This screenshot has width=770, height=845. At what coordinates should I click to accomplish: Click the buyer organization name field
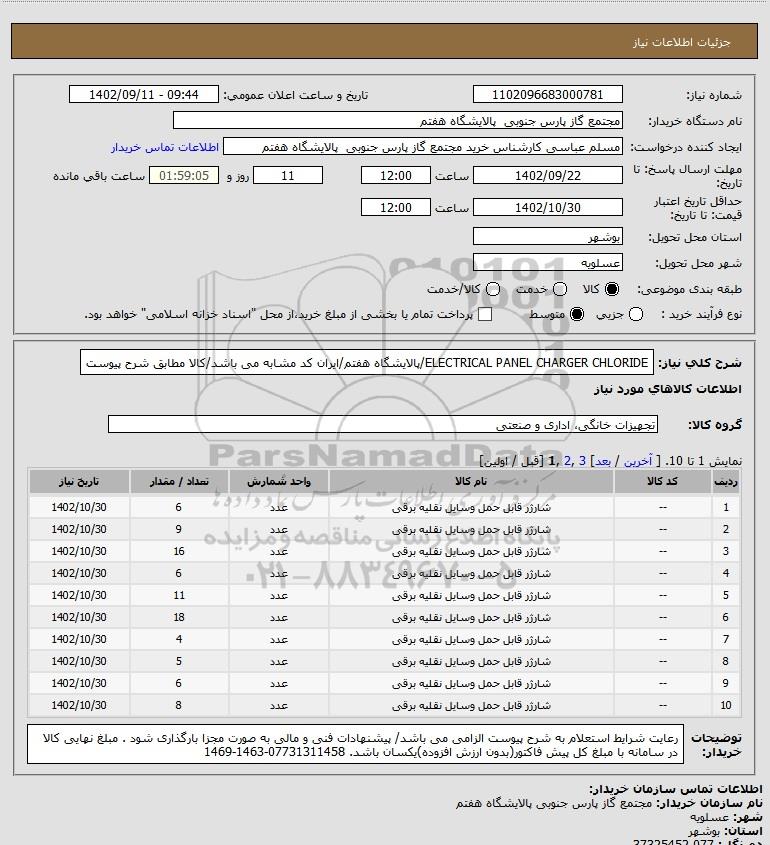tap(398, 120)
